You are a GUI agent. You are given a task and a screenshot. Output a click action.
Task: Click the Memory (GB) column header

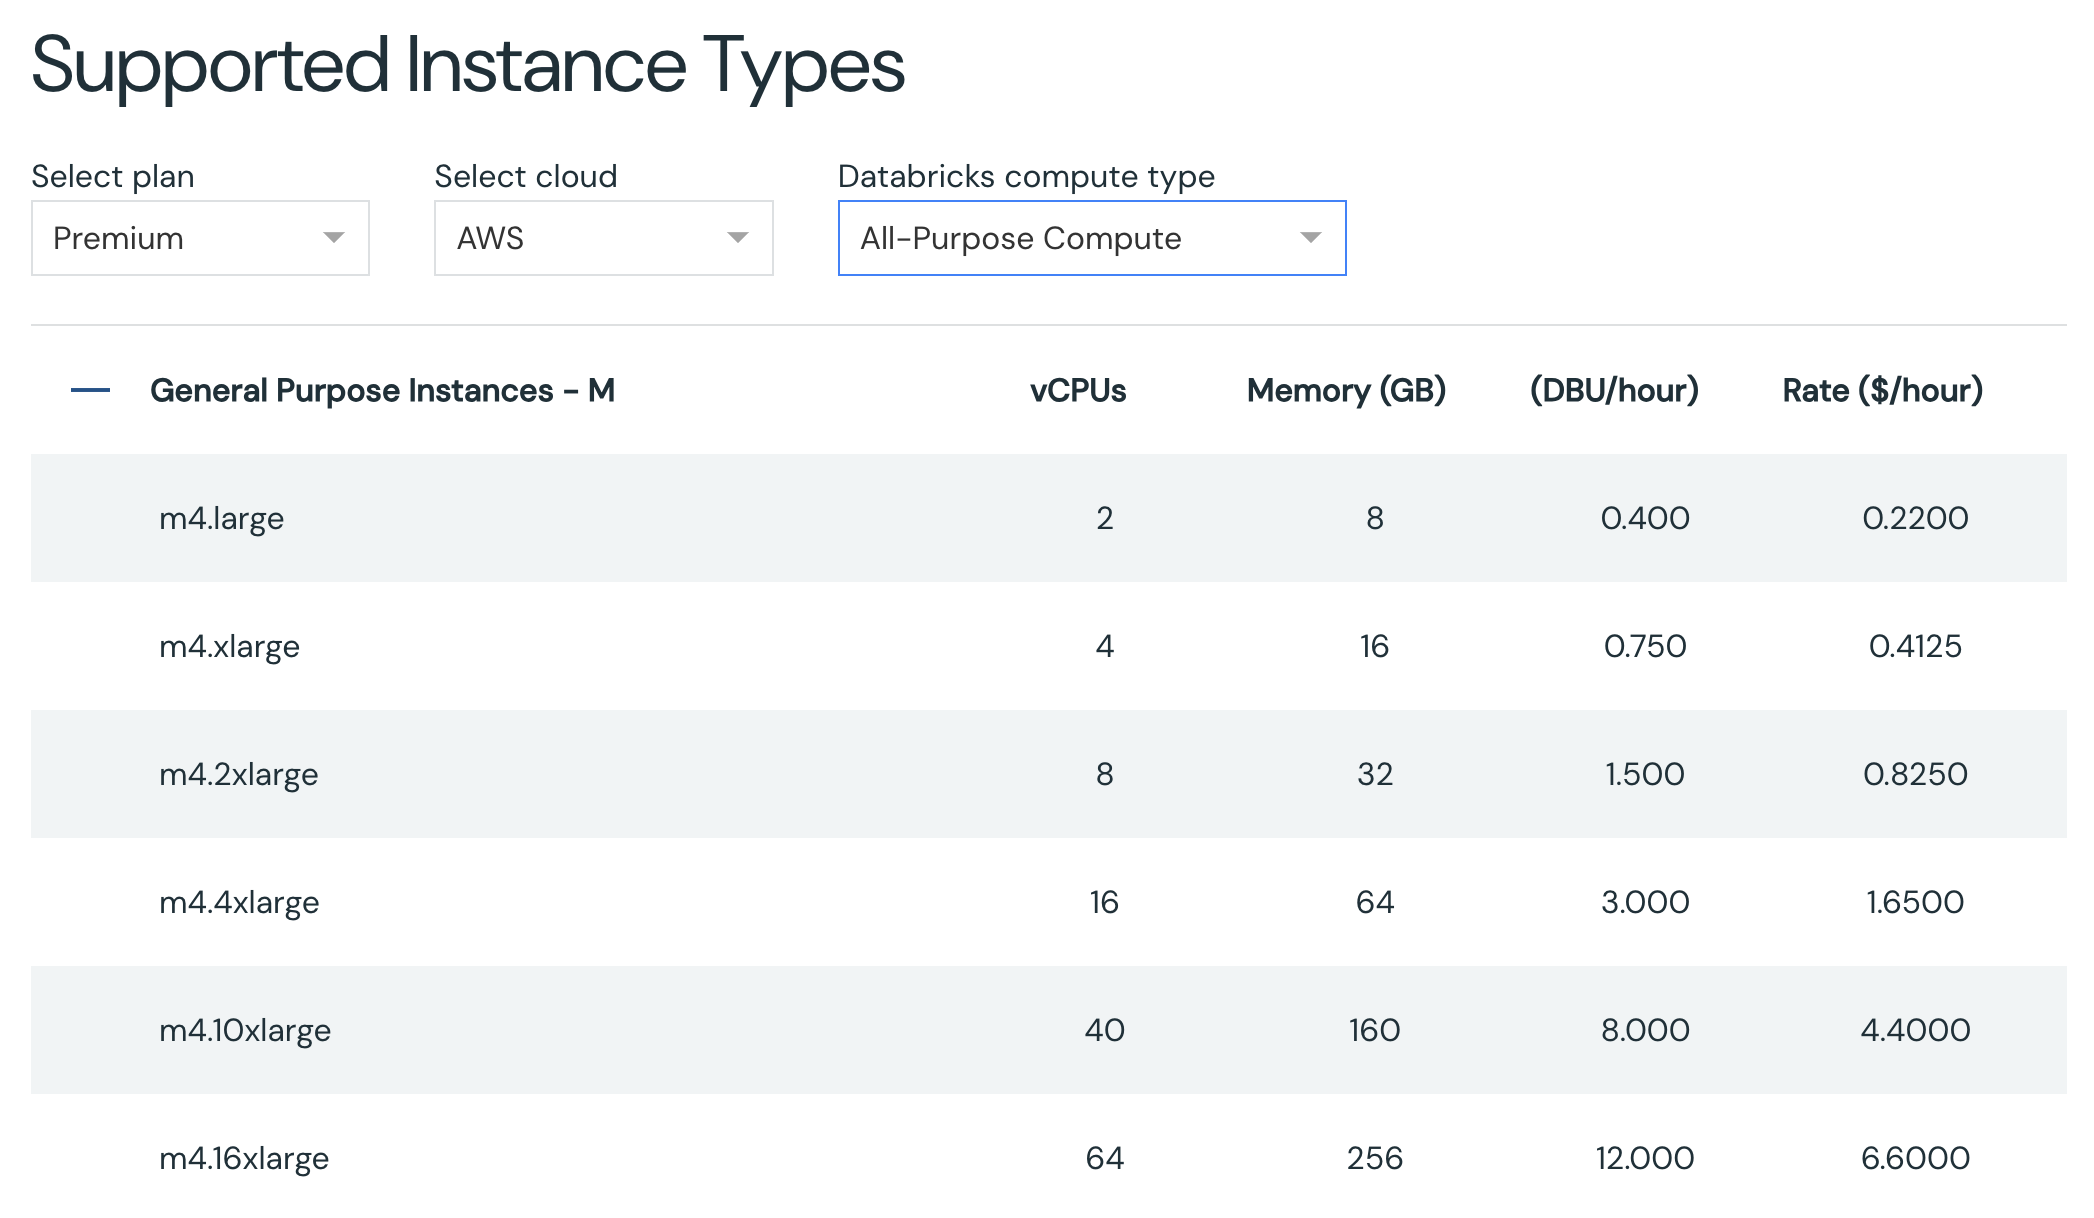coord(1346,390)
